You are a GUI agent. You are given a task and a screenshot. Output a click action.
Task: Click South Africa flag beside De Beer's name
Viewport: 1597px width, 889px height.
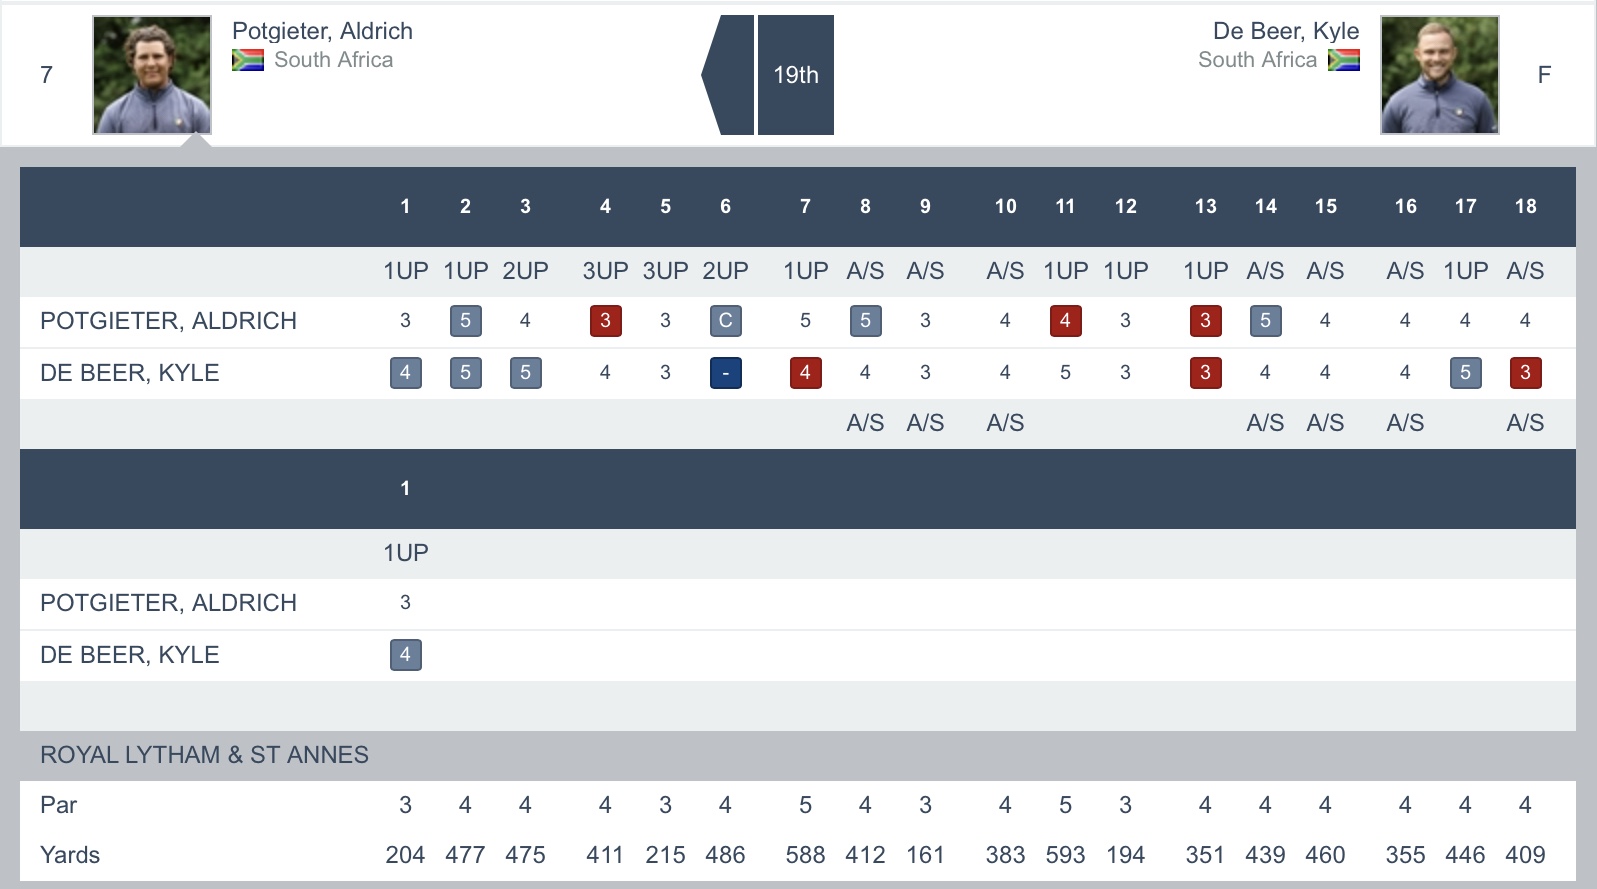click(1343, 61)
